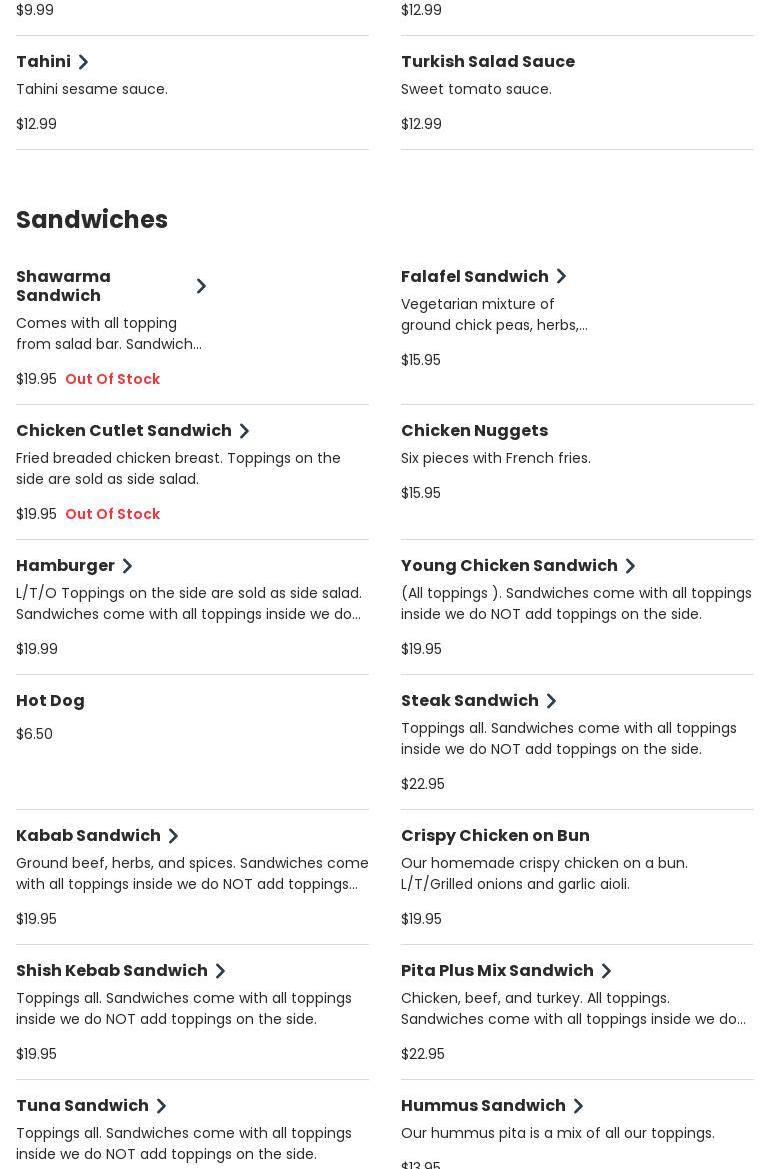Click the Tuna Sandwich arrow icon
This screenshot has height=1169, width=770.
(161, 1106)
